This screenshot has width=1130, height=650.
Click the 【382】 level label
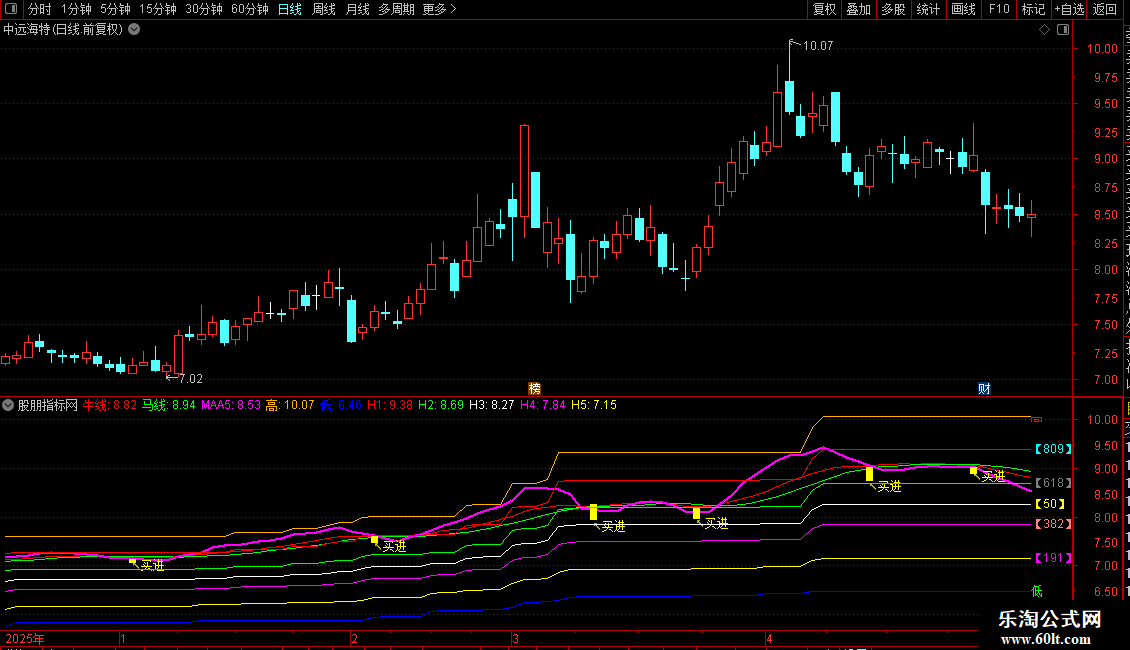1053,524
